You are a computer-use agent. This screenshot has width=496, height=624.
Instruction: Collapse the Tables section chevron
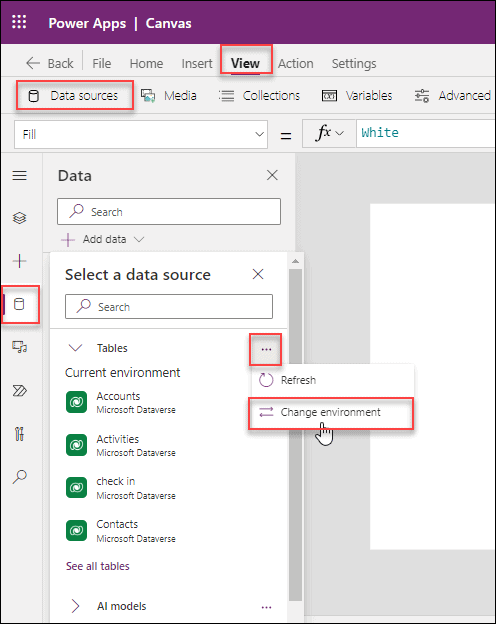click(x=75, y=348)
